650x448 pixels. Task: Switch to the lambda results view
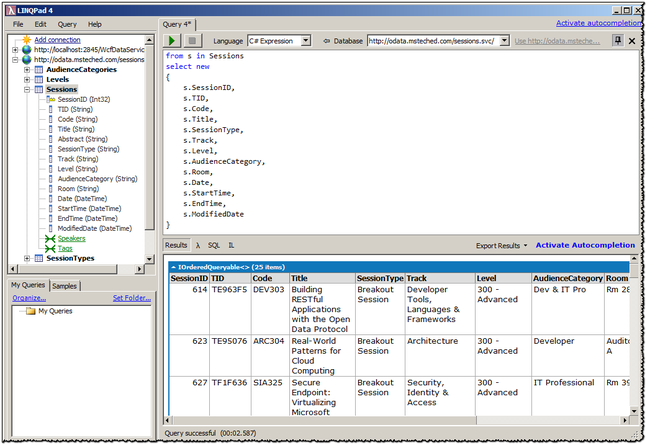coord(198,245)
